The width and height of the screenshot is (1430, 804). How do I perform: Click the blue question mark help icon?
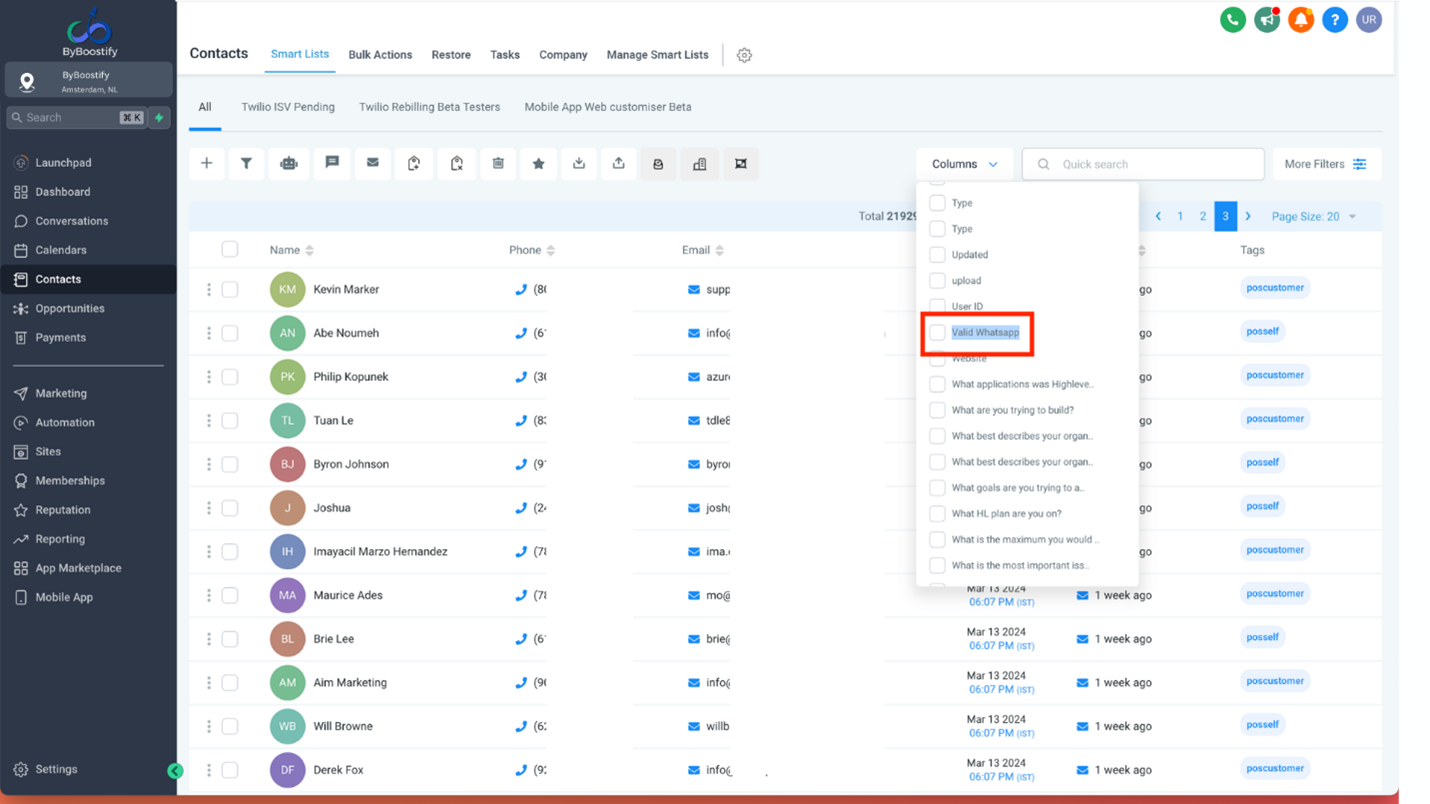click(x=1335, y=20)
